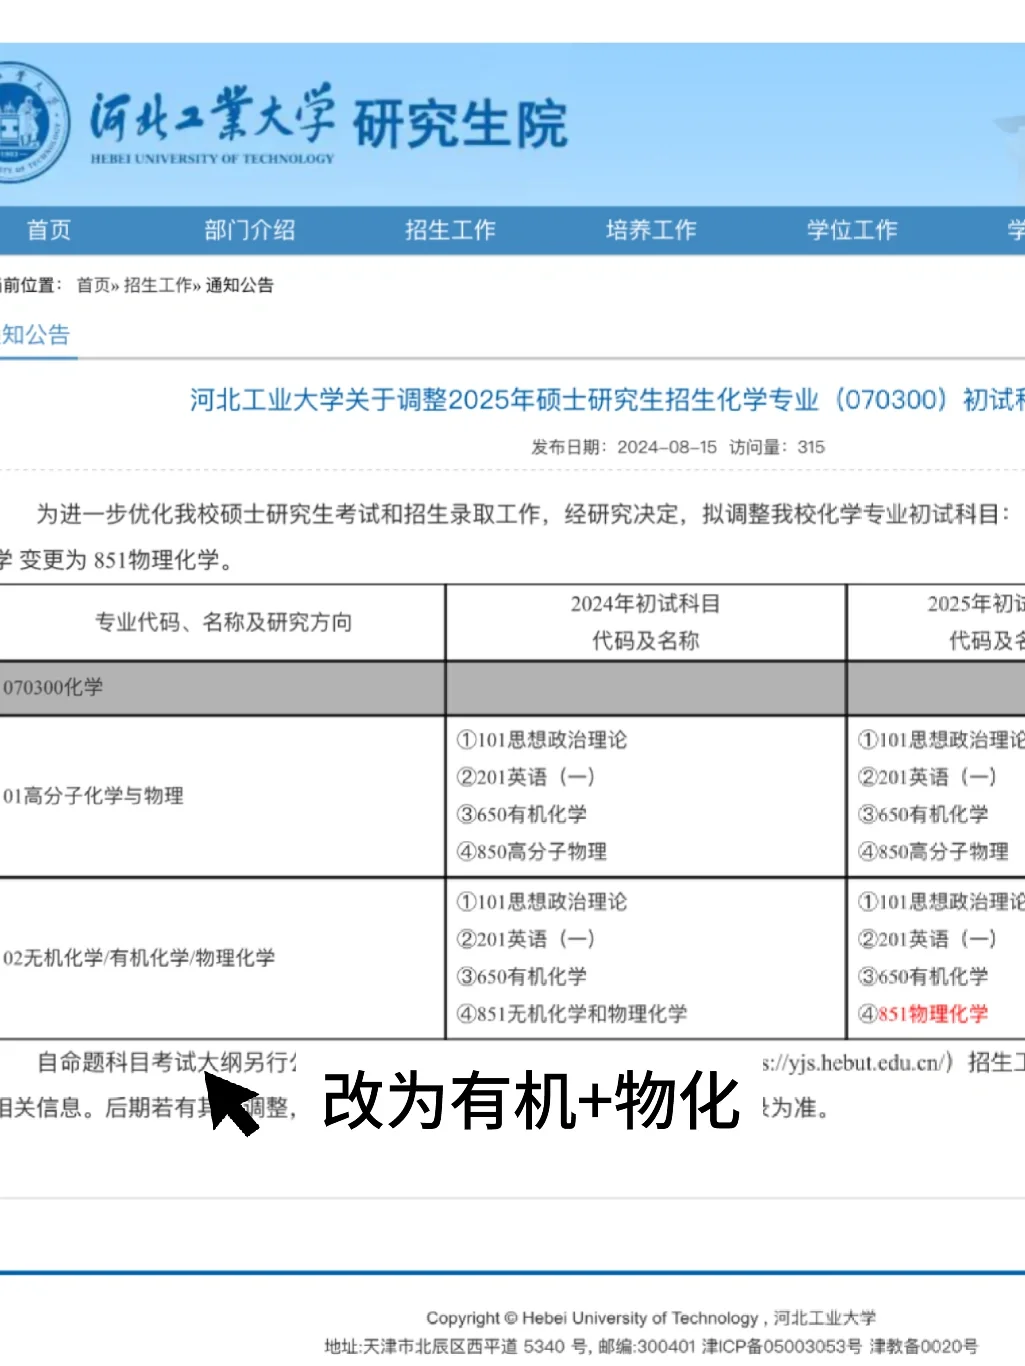Open the 培养工作 navigation menu
Viewport: 1025px width, 1366px height.
[x=651, y=230]
